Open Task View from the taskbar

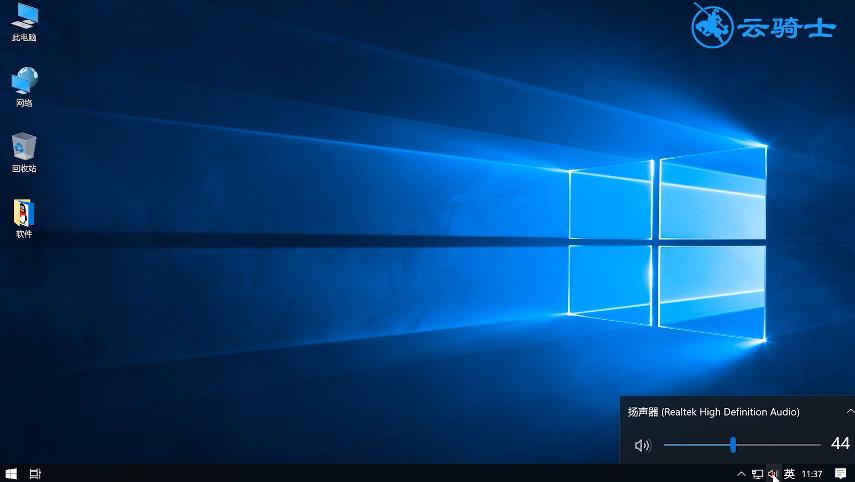coord(35,474)
